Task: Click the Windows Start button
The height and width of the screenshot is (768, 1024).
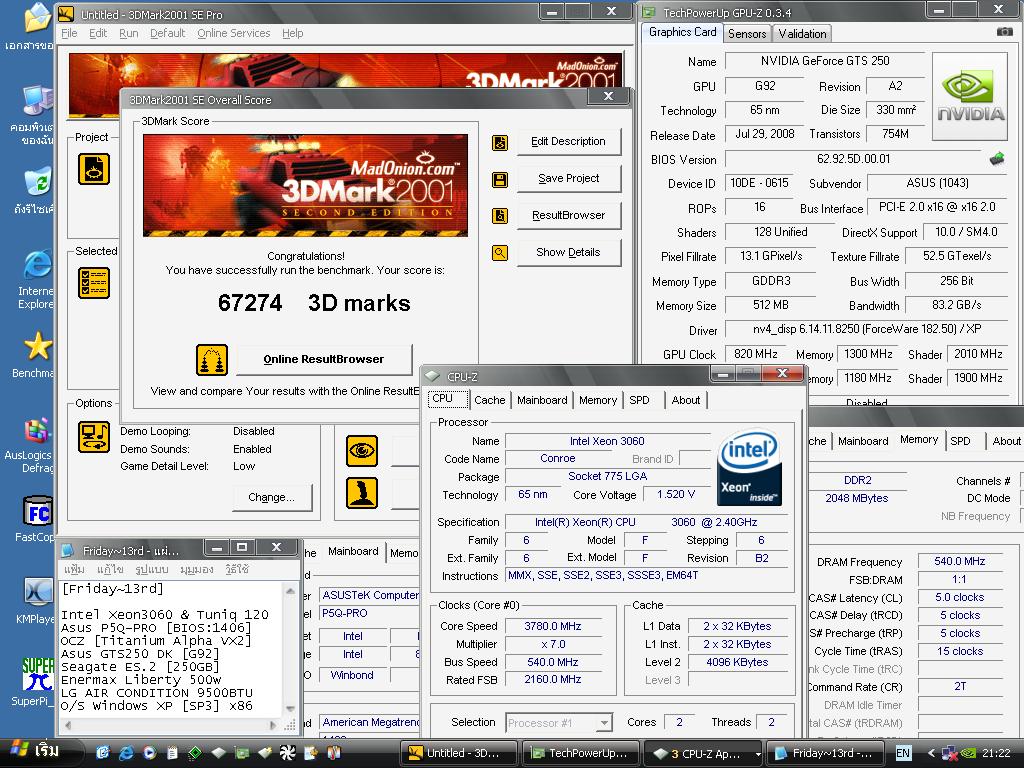Action: pos(40,753)
